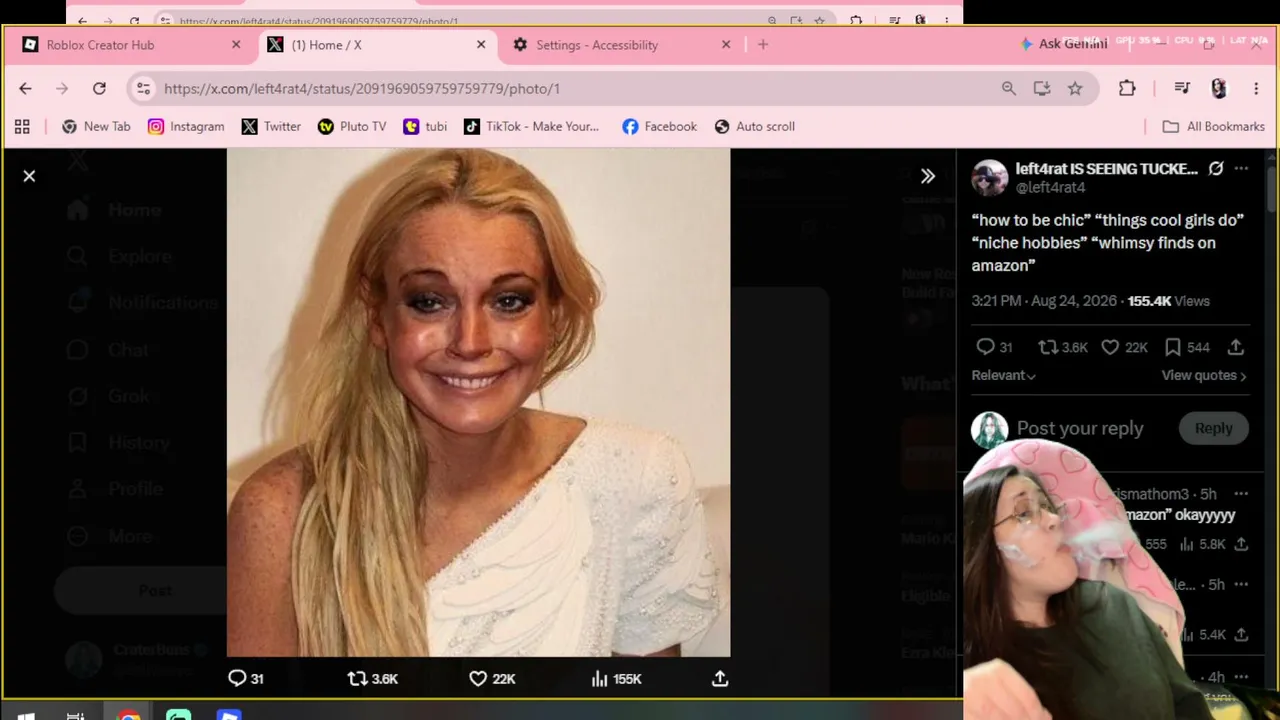Open the Chrome profile avatar

1218,89
